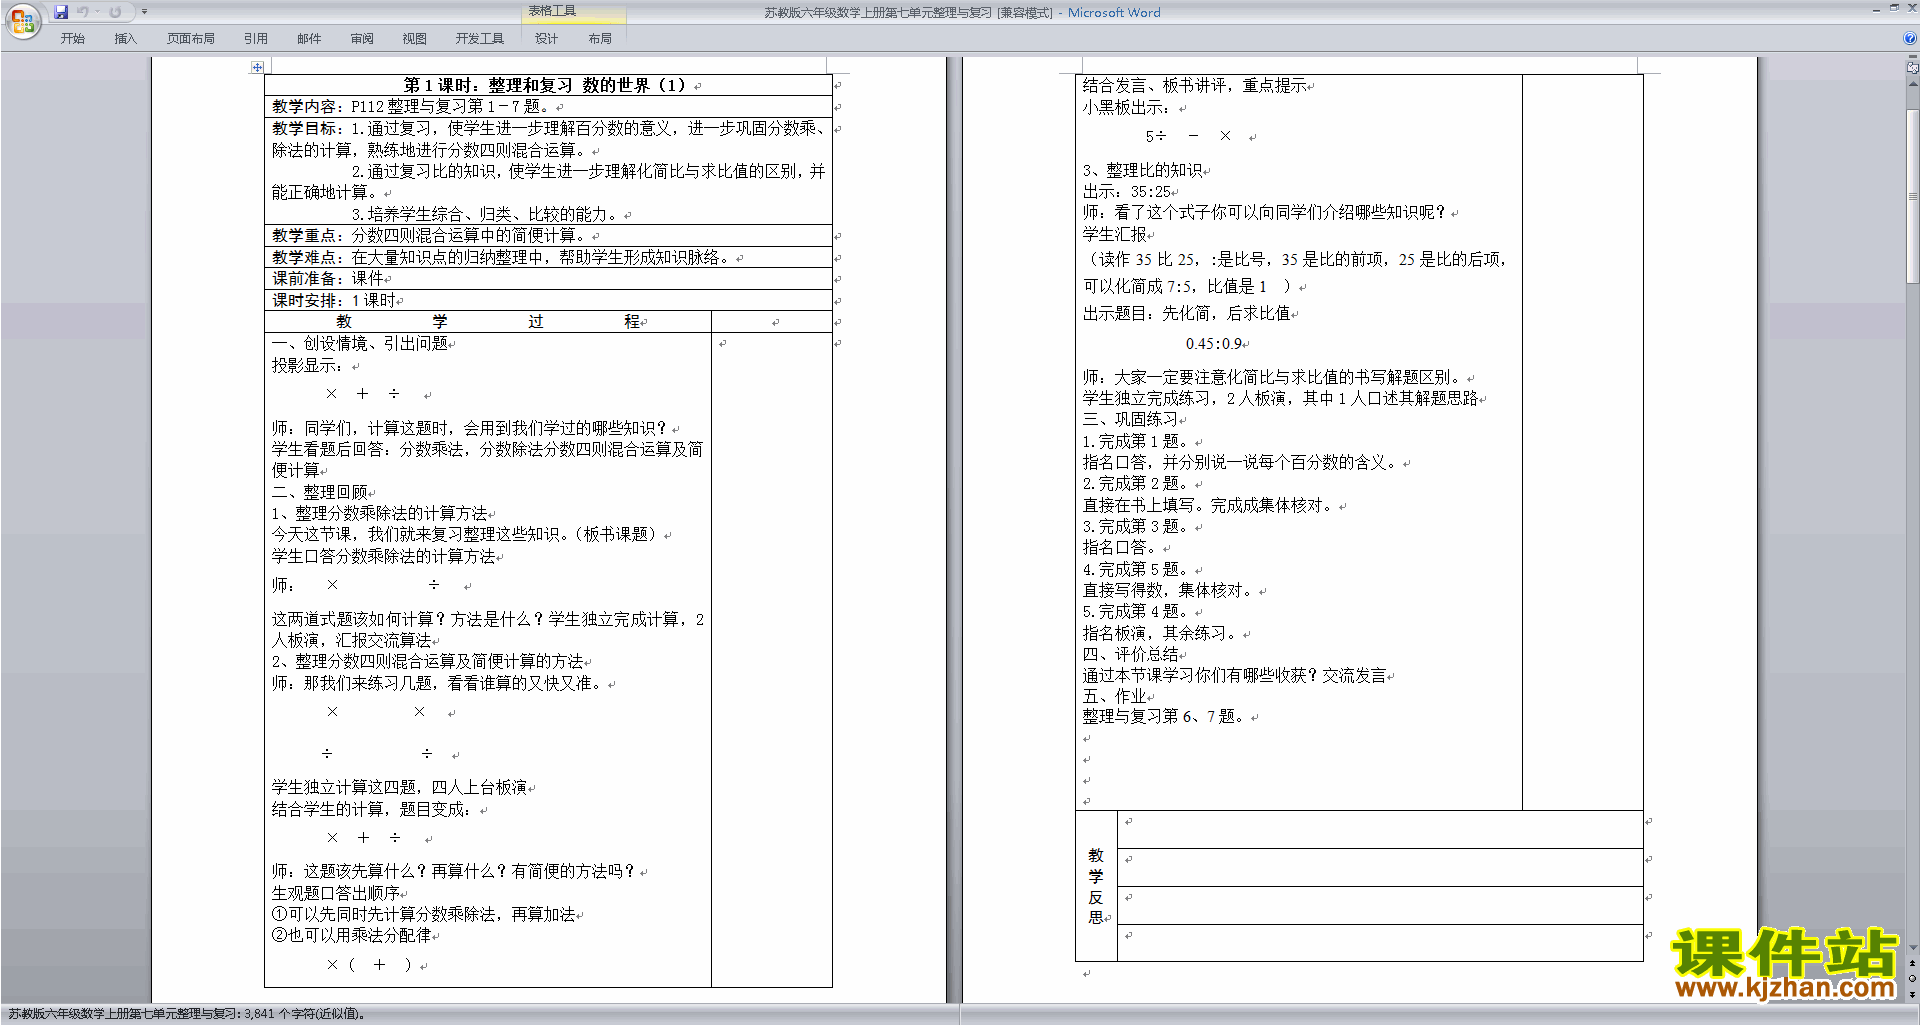Open the table tools 设计 tab
Image resolution: width=1920 pixels, height=1025 pixels.
(546, 39)
